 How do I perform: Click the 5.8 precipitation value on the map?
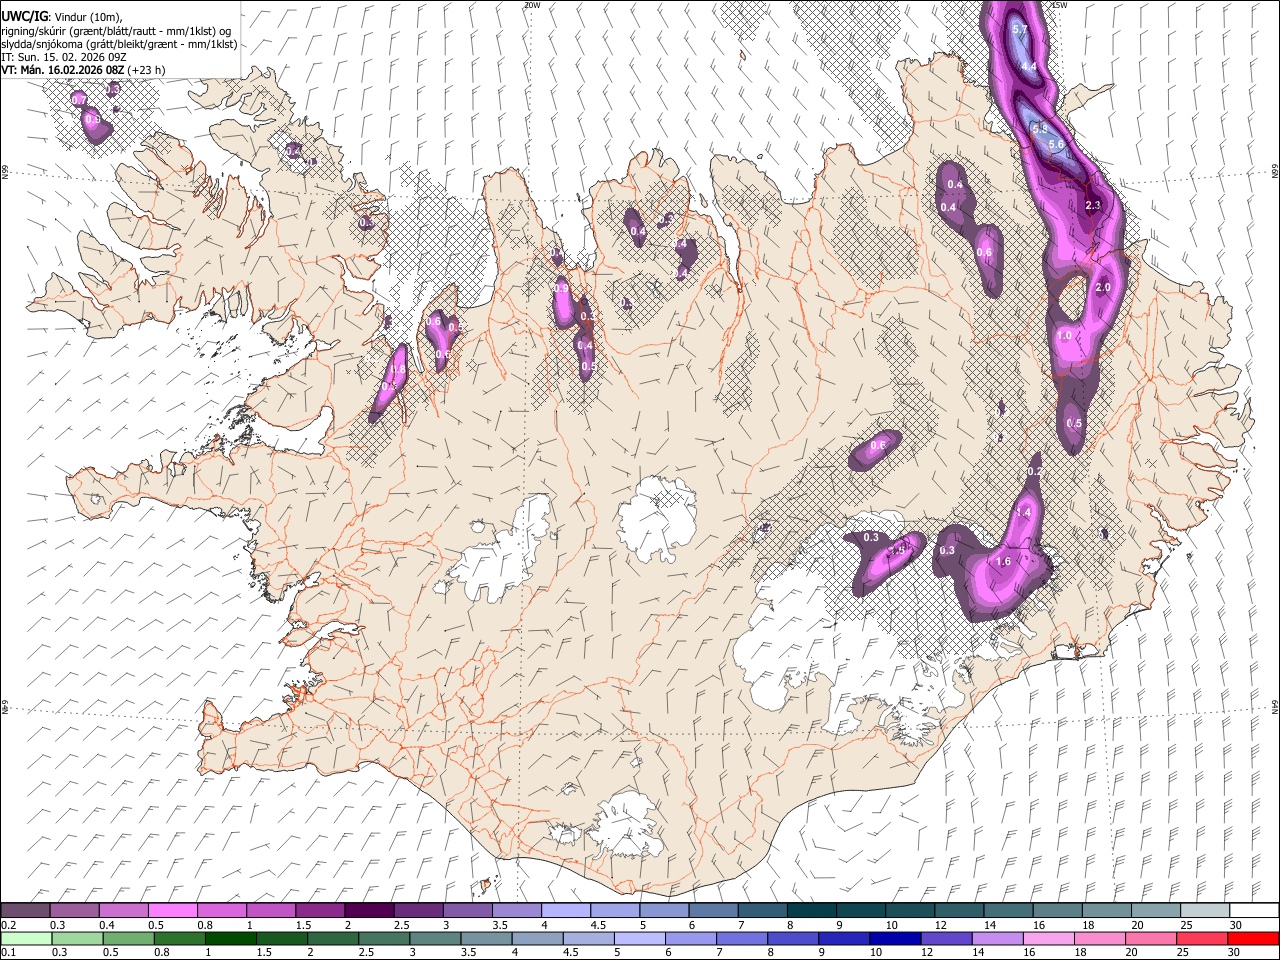[1039, 128]
